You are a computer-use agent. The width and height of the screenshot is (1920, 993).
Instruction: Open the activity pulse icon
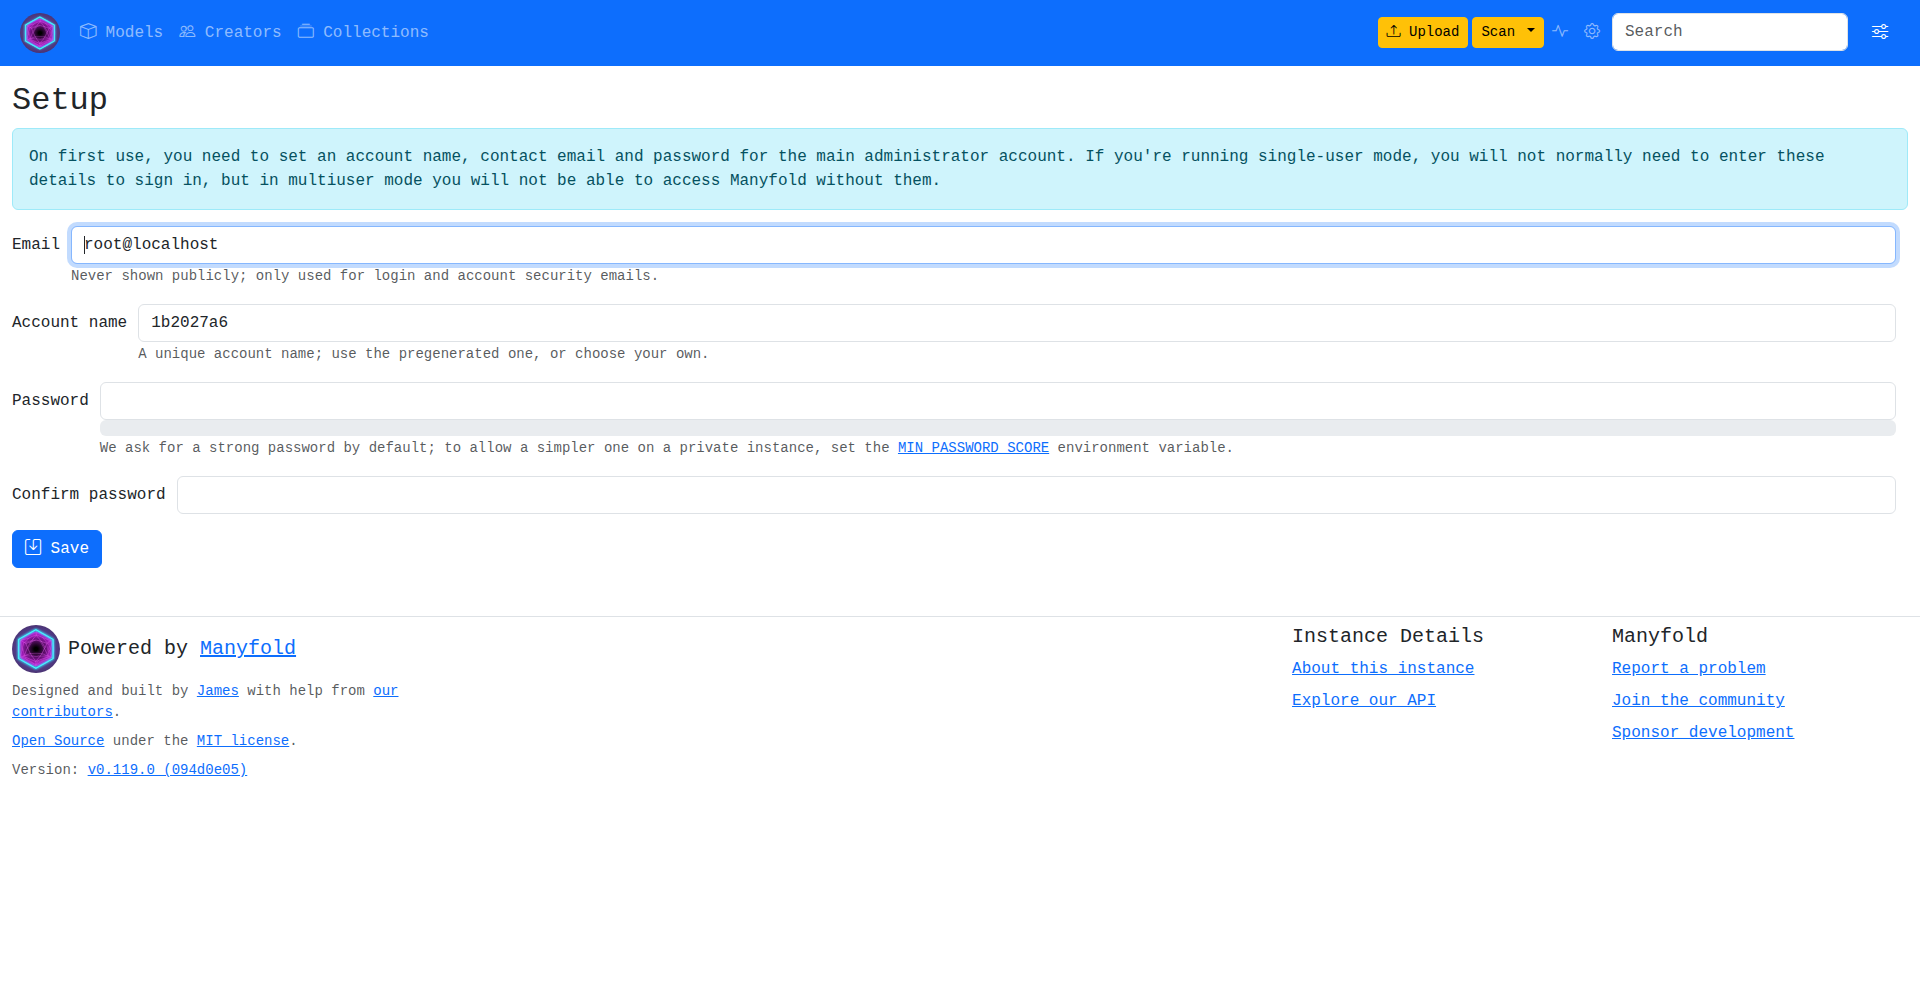click(1560, 32)
